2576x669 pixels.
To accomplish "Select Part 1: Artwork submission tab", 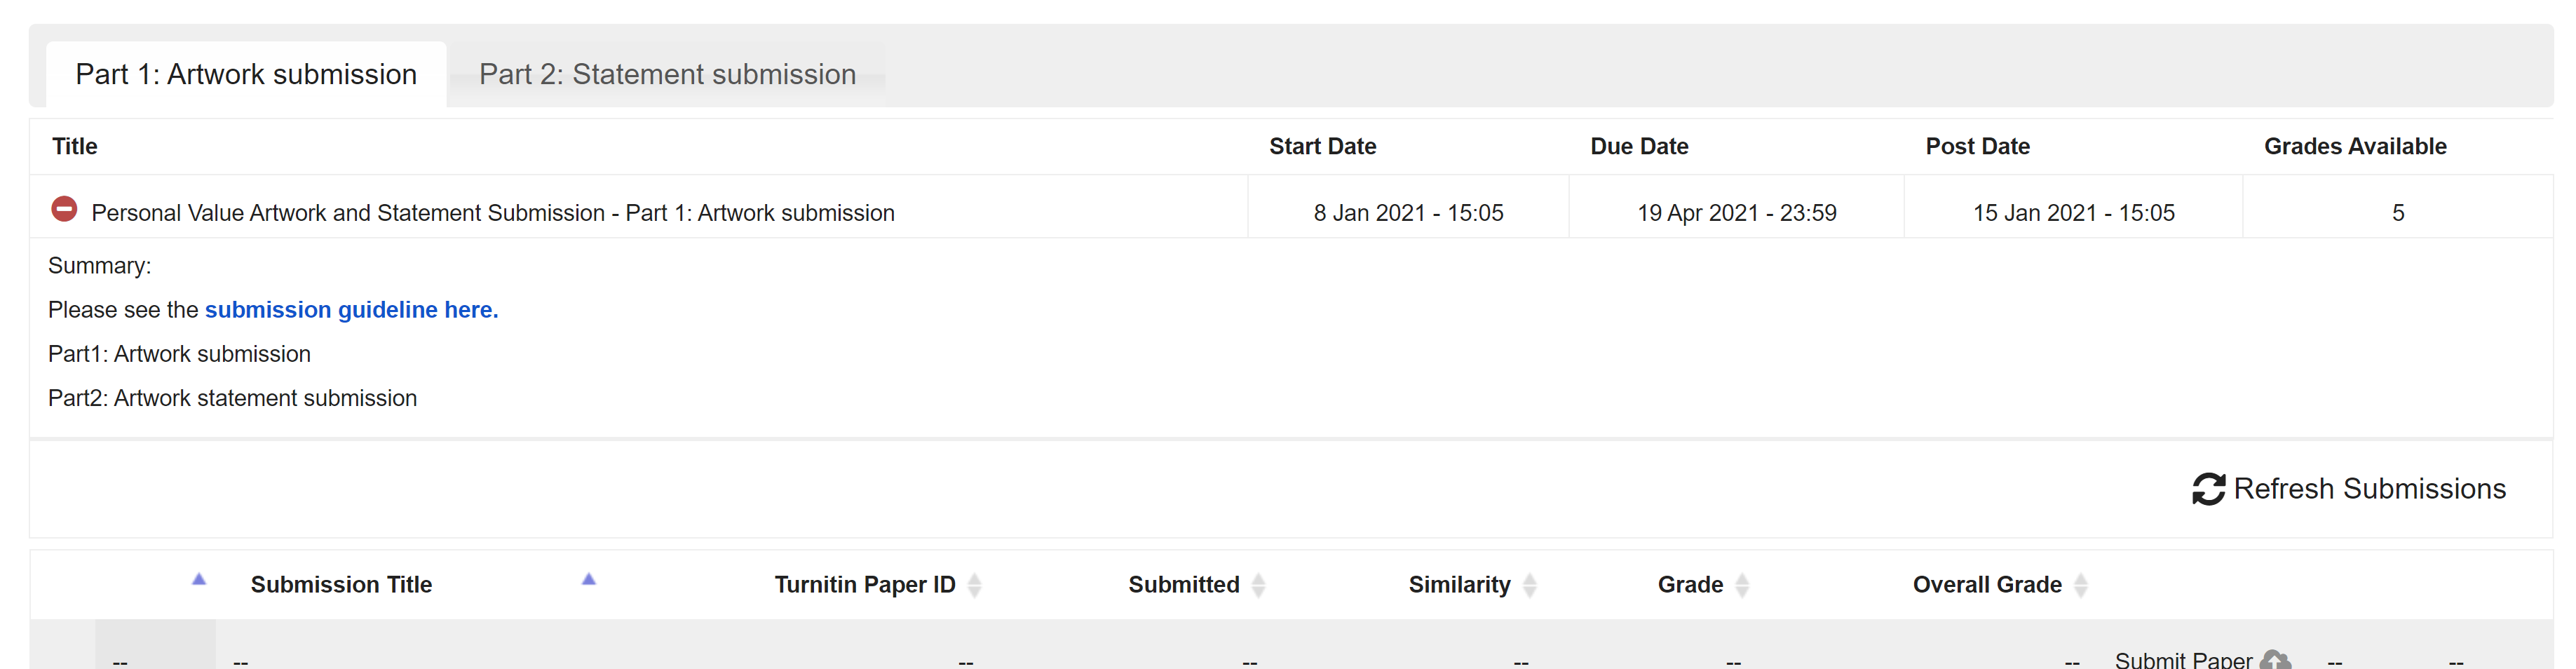I will pyautogui.click(x=246, y=74).
